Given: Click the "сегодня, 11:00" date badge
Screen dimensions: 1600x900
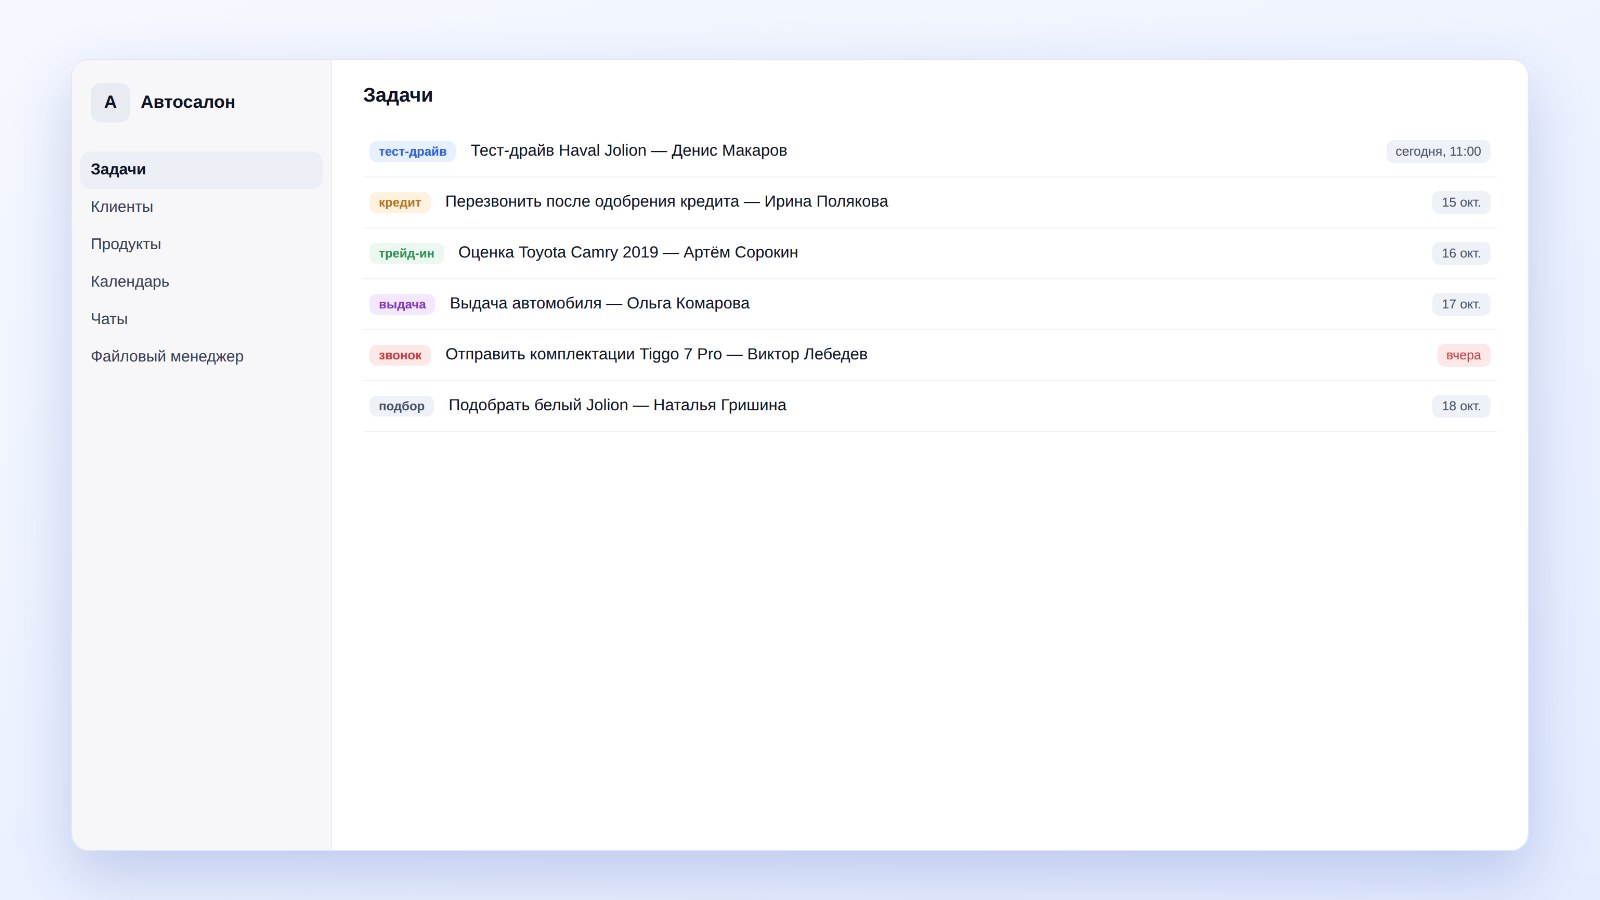Looking at the screenshot, I should tap(1438, 151).
